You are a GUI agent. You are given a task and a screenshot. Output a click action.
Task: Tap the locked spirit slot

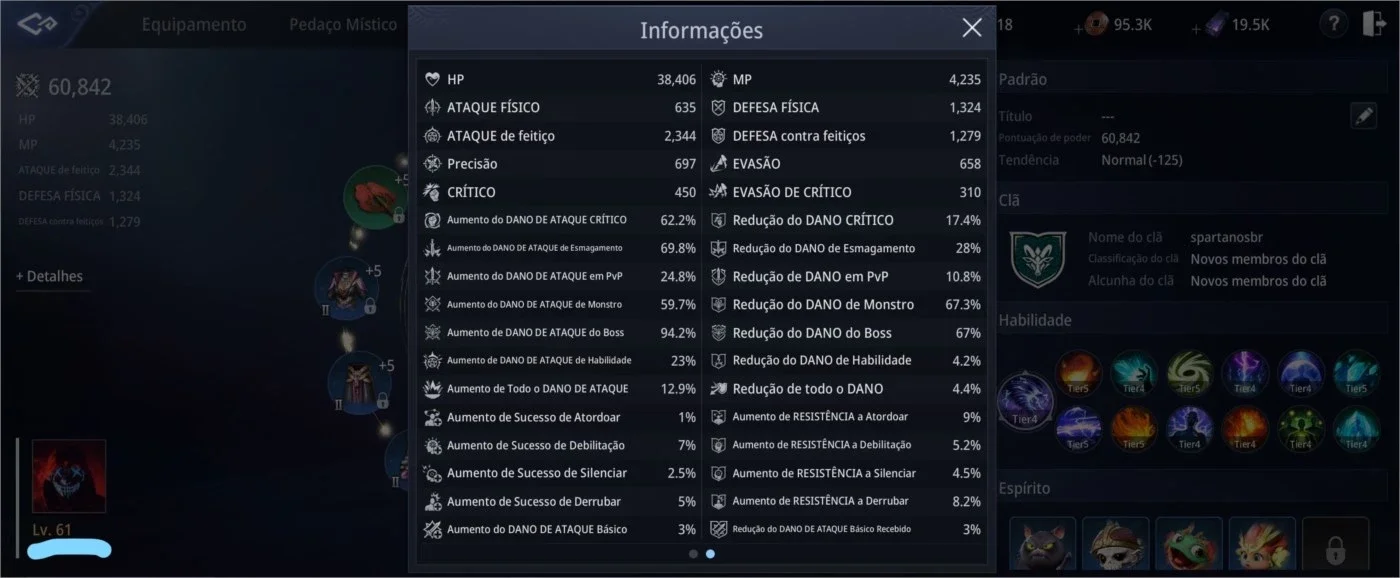point(1335,546)
